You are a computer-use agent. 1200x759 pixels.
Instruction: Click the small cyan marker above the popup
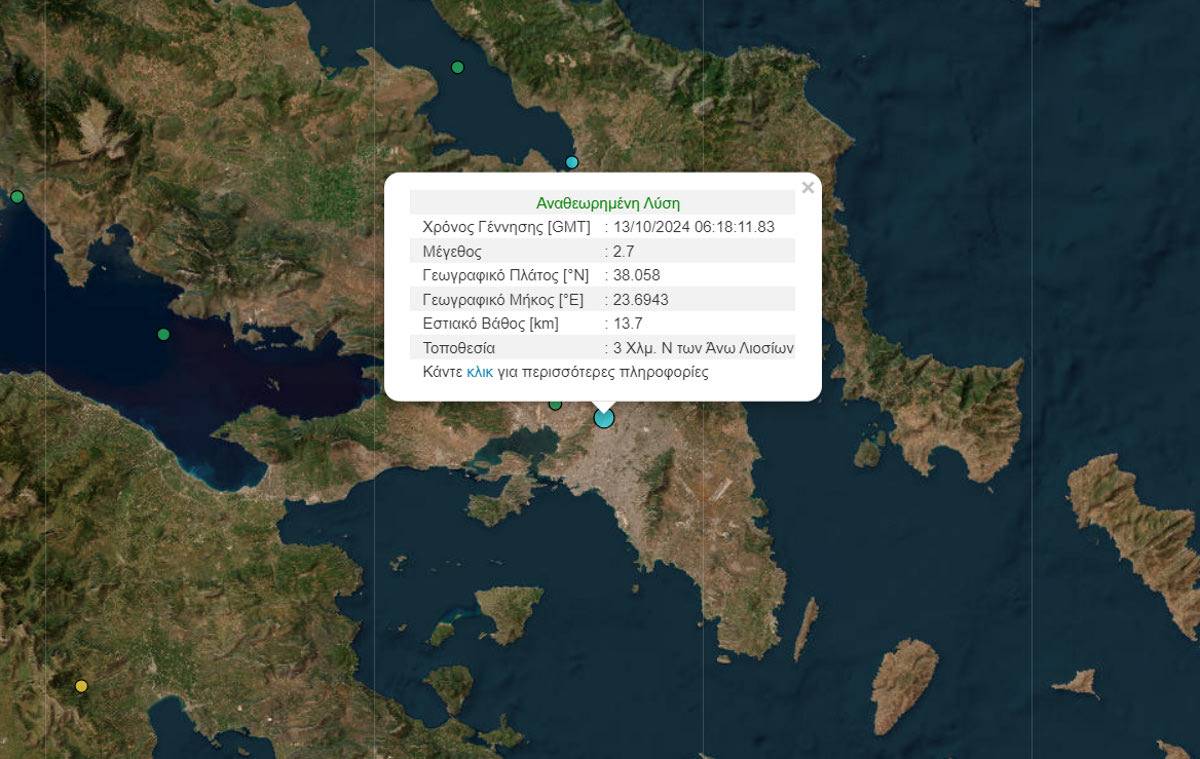pos(572,162)
